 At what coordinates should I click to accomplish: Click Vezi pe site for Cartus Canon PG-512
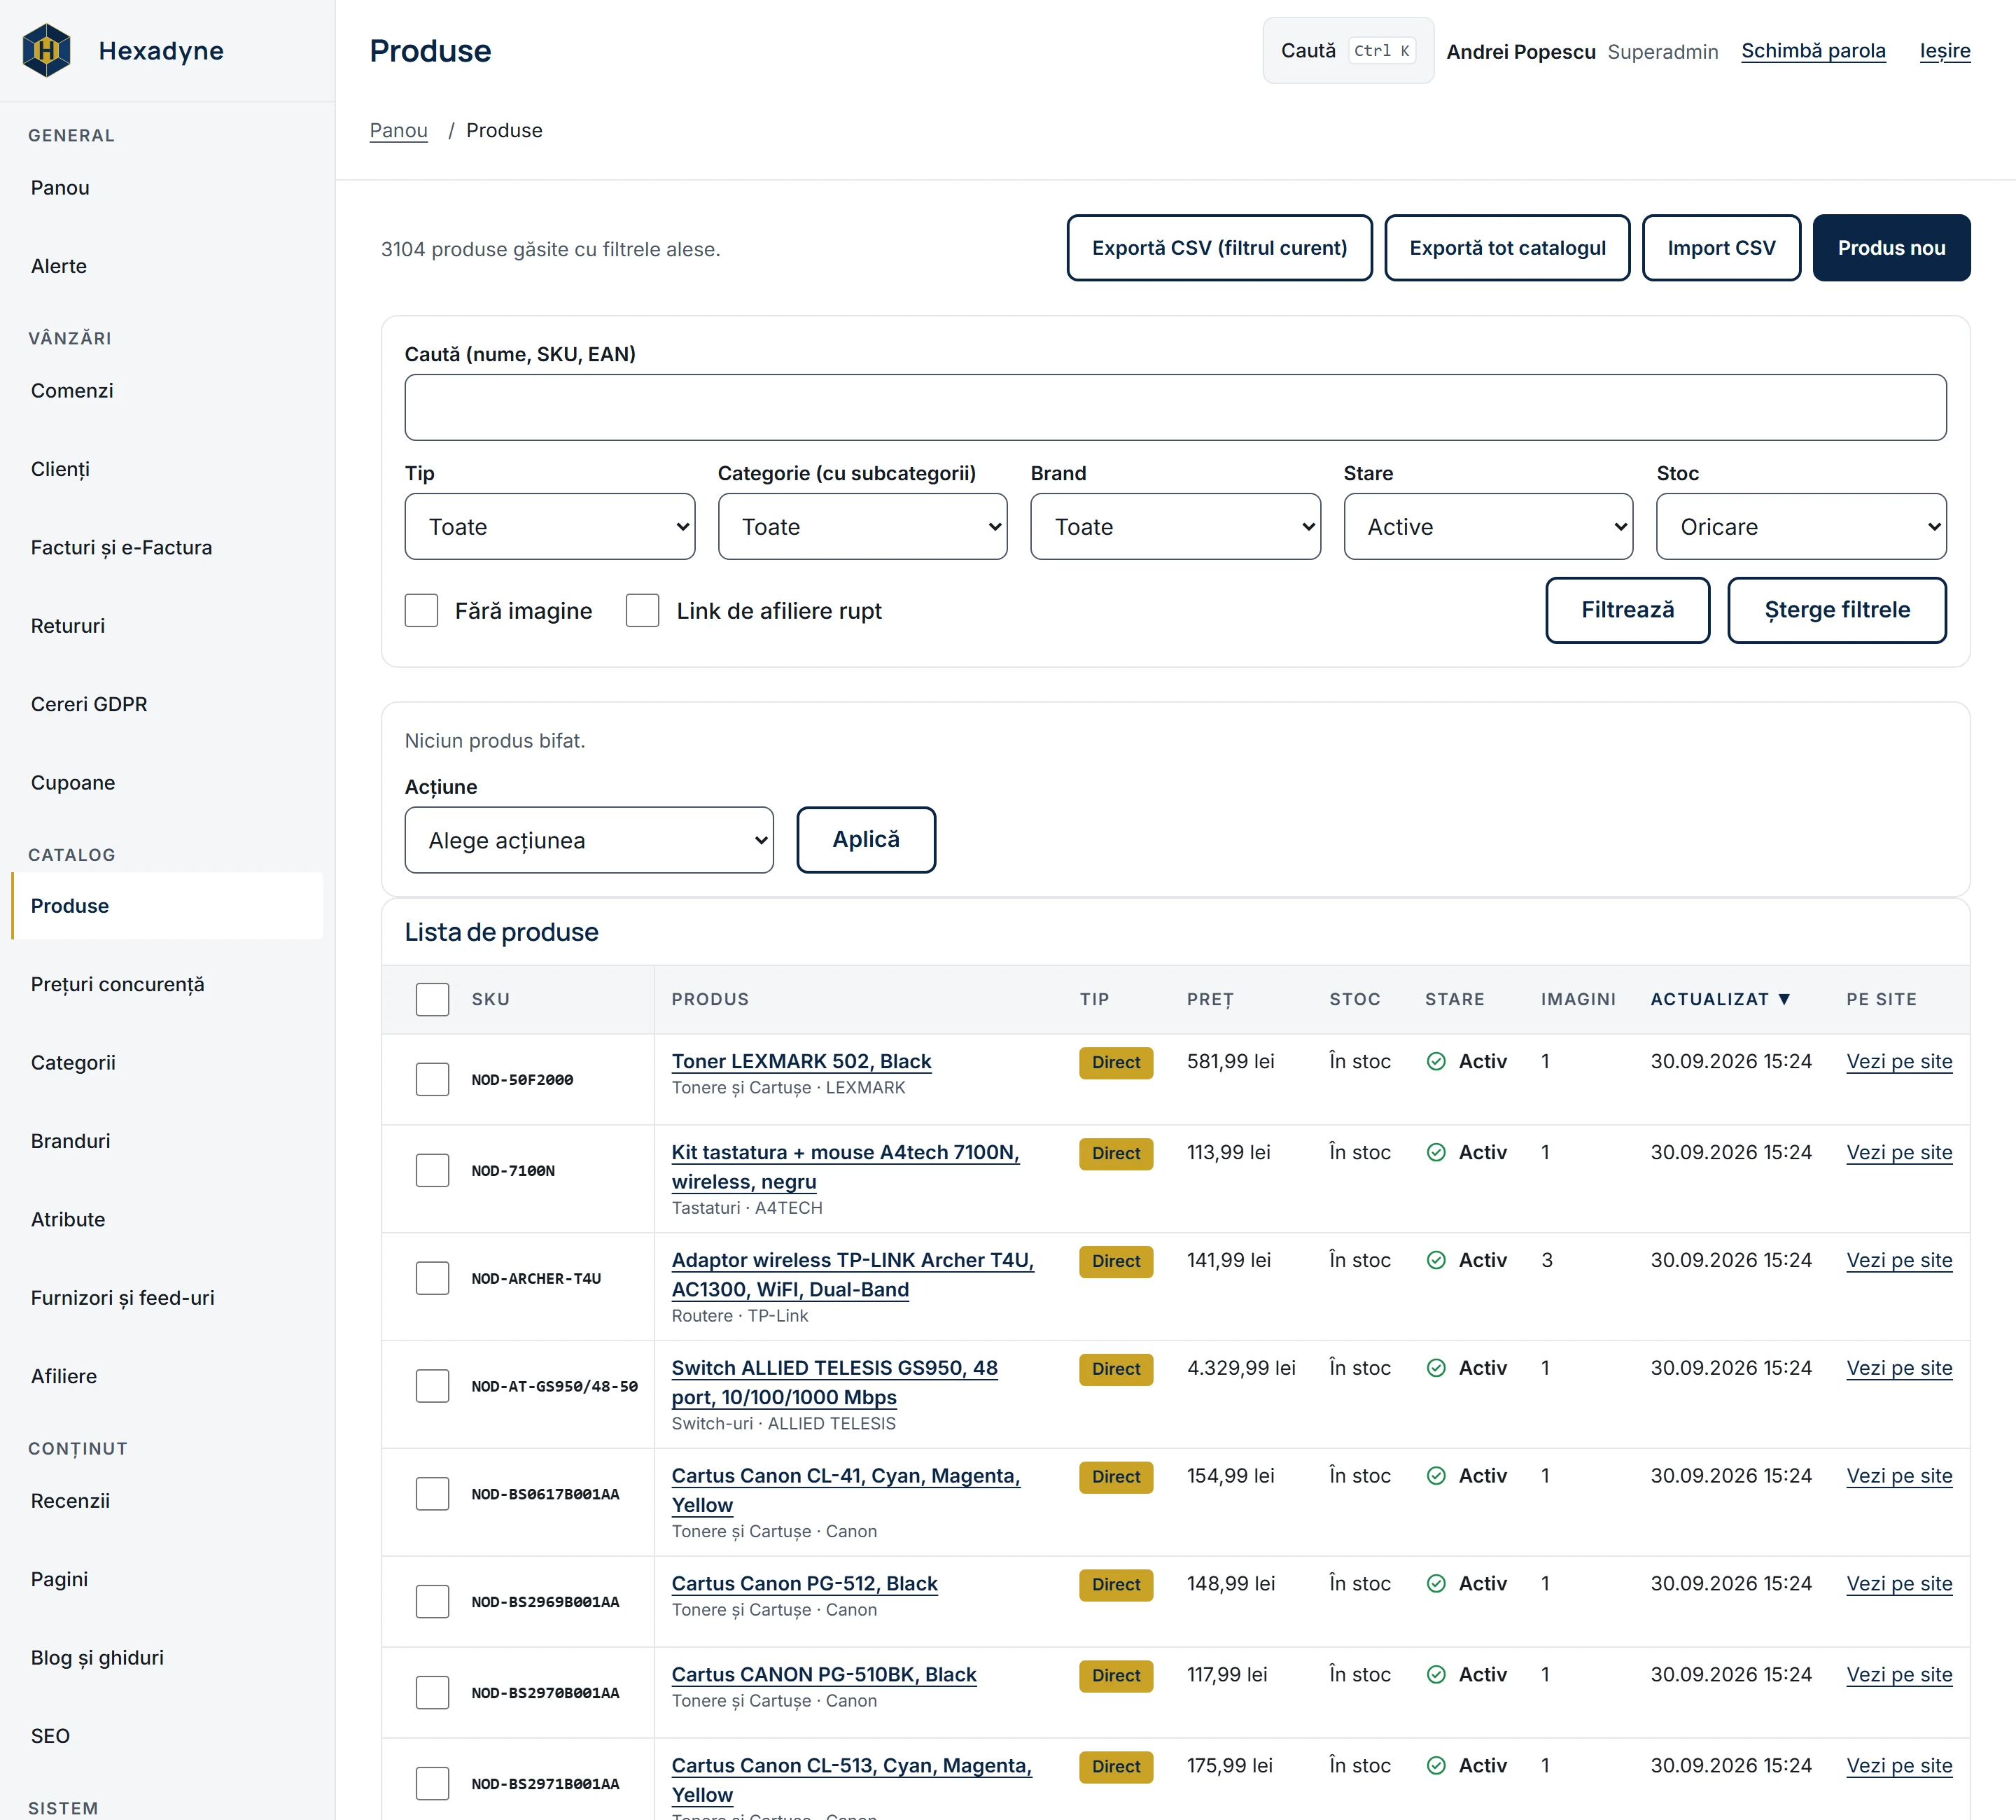point(1899,1584)
